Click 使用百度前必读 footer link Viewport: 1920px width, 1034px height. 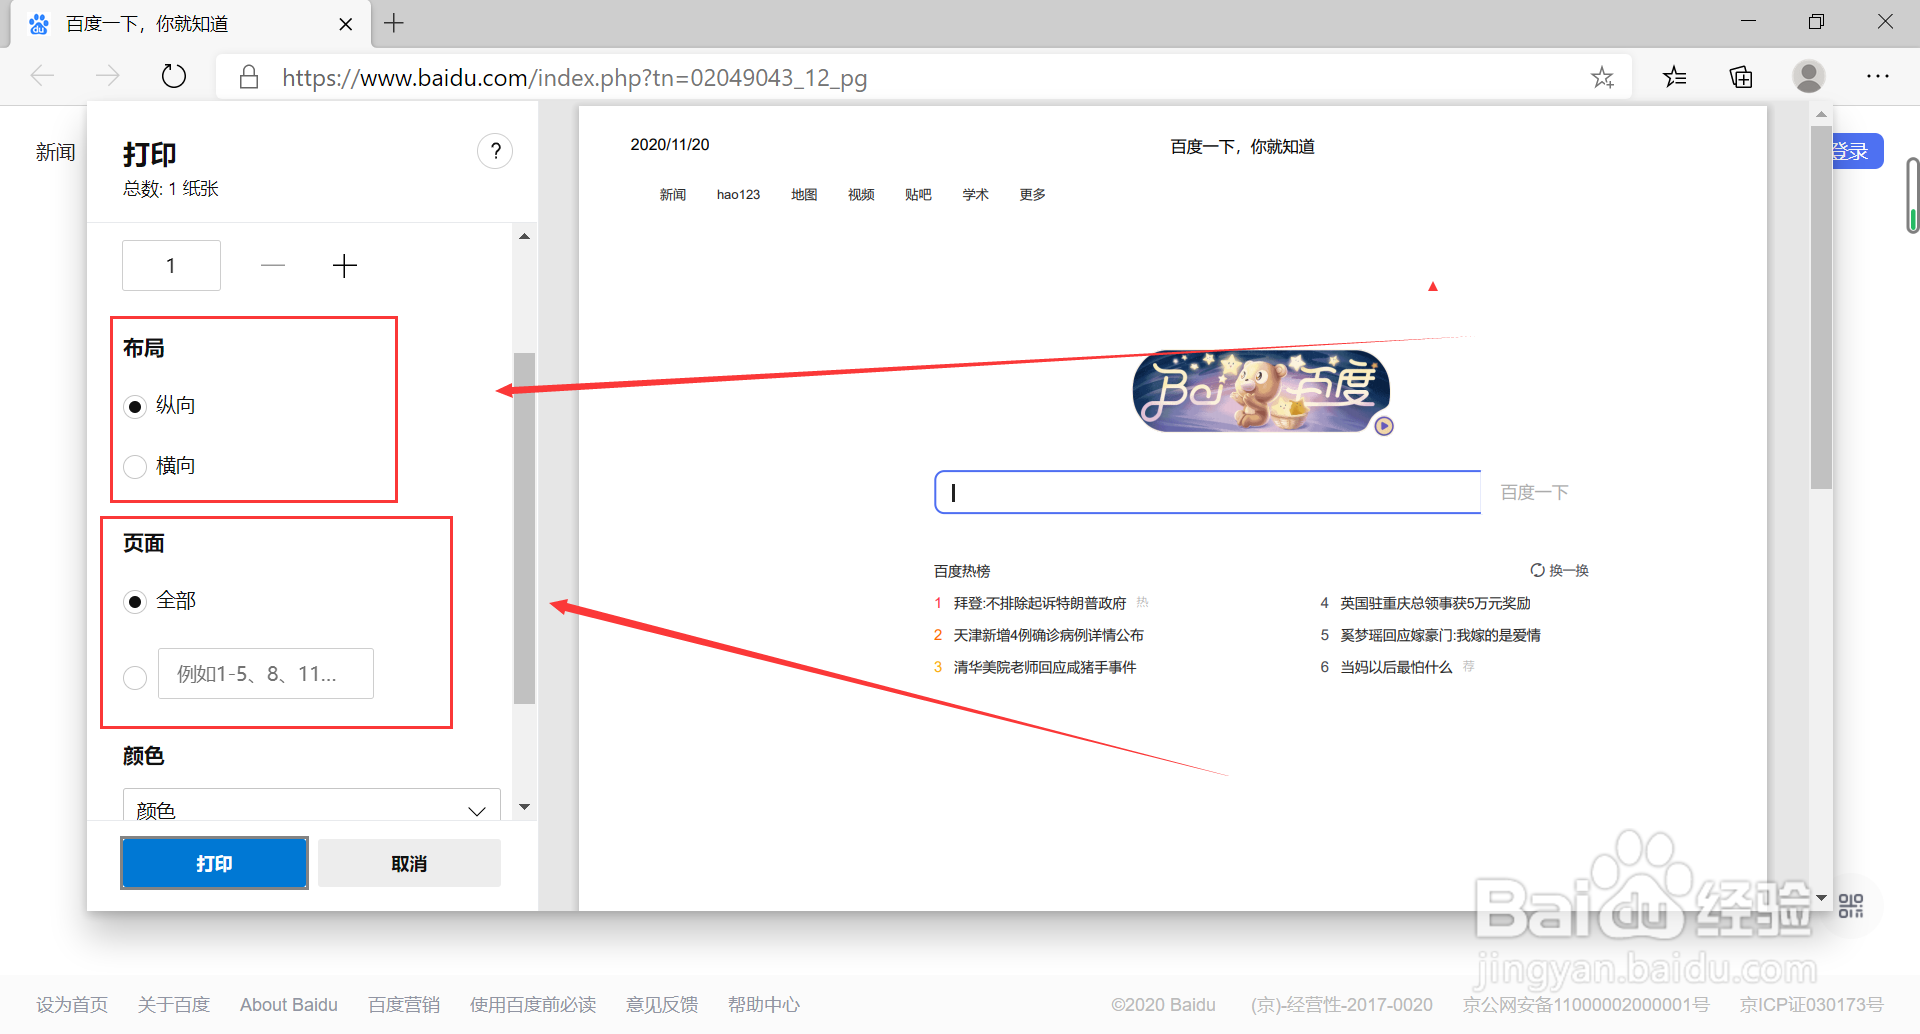(533, 1004)
